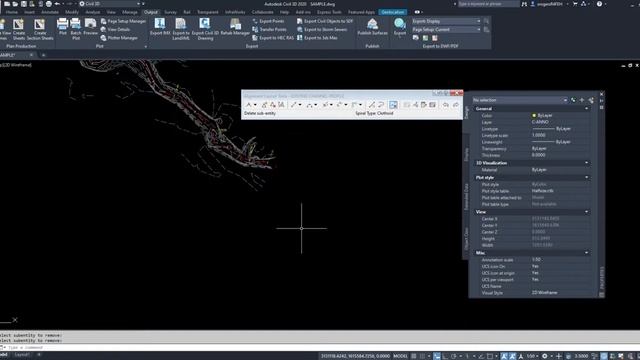
Task: Collapse 3D Visualization section
Action: (x=587, y=163)
